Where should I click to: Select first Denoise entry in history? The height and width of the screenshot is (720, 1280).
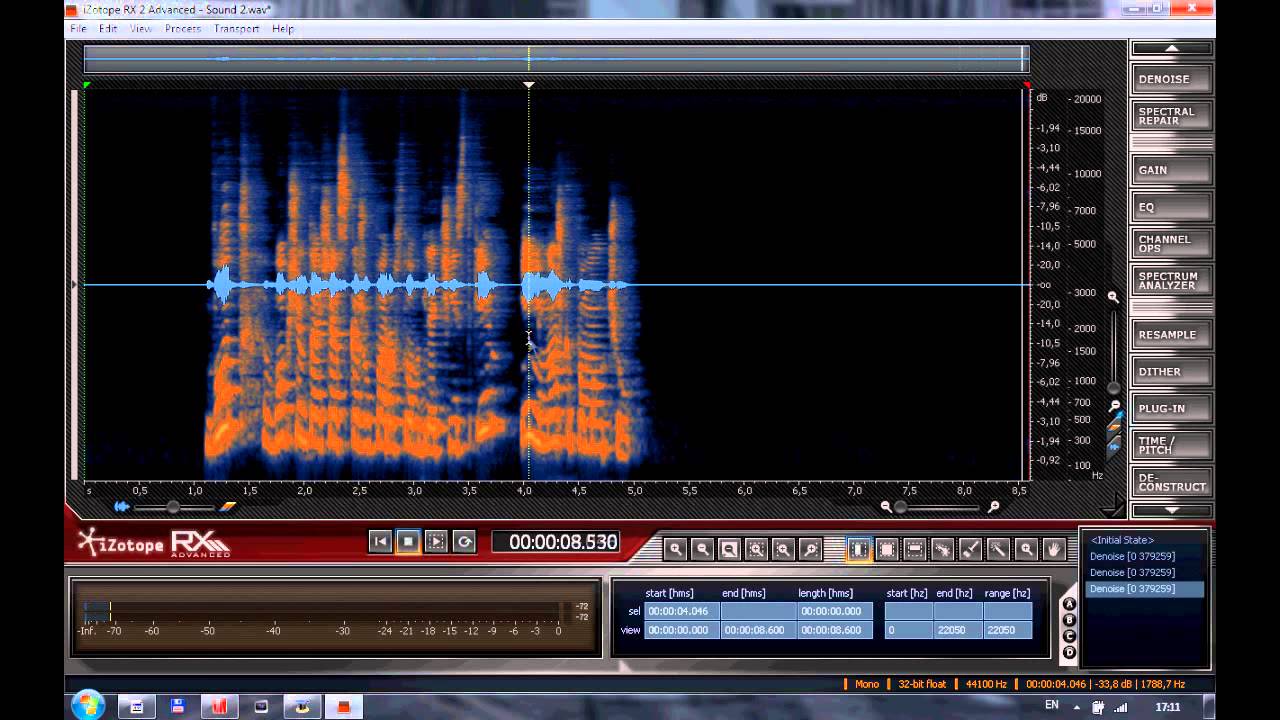tap(1132, 556)
